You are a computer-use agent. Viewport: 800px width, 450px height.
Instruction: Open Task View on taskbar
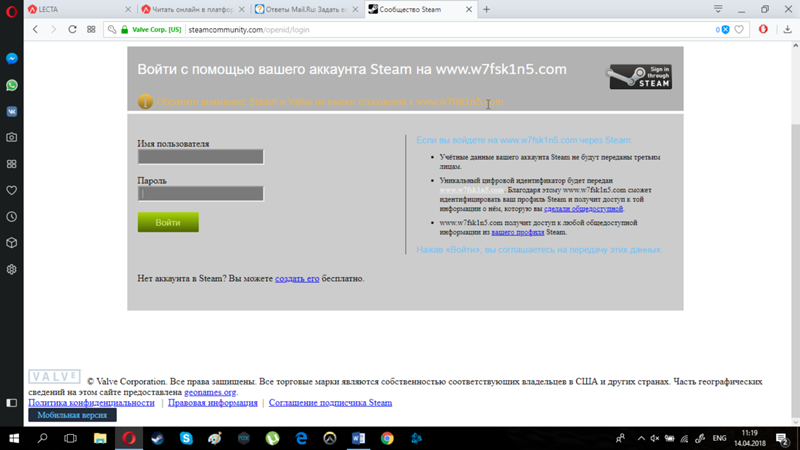tap(70, 438)
